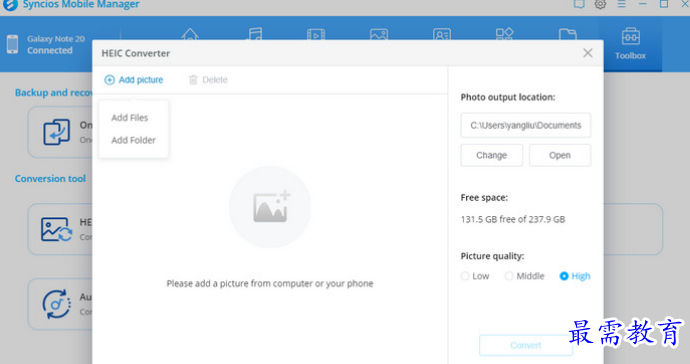690x364 pixels.
Task: Select Middle picture quality
Action: [525, 276]
